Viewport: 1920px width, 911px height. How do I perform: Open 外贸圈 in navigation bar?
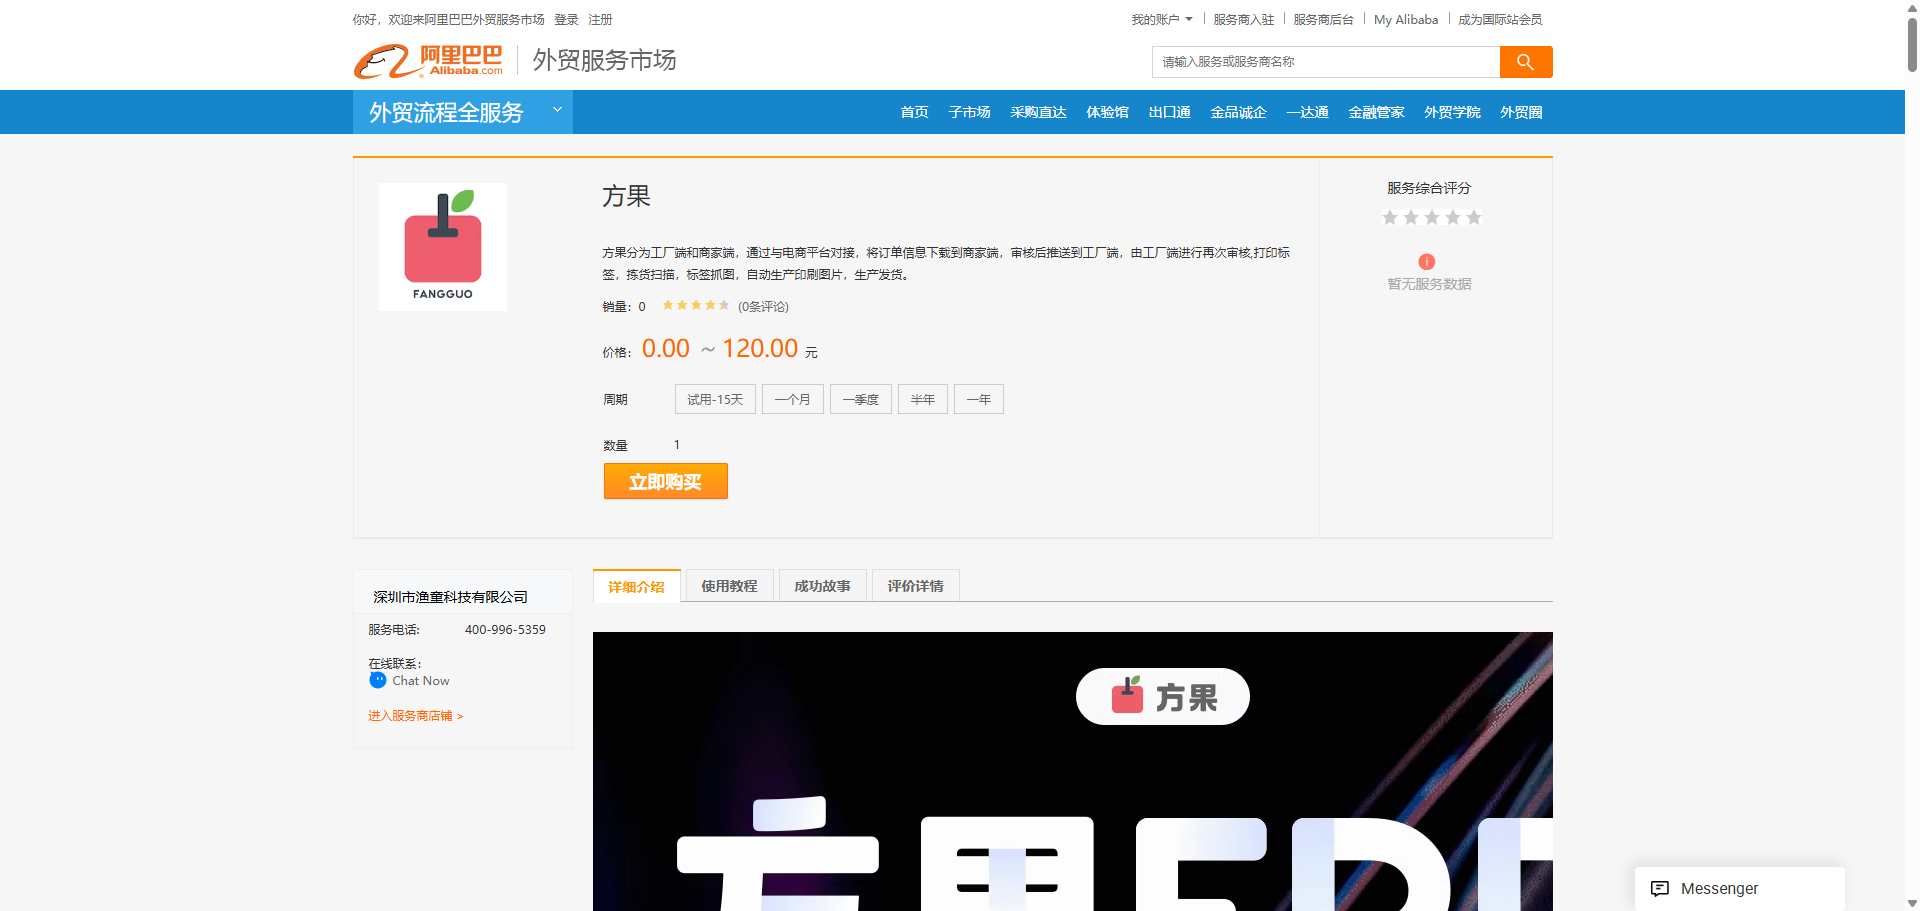click(1522, 112)
